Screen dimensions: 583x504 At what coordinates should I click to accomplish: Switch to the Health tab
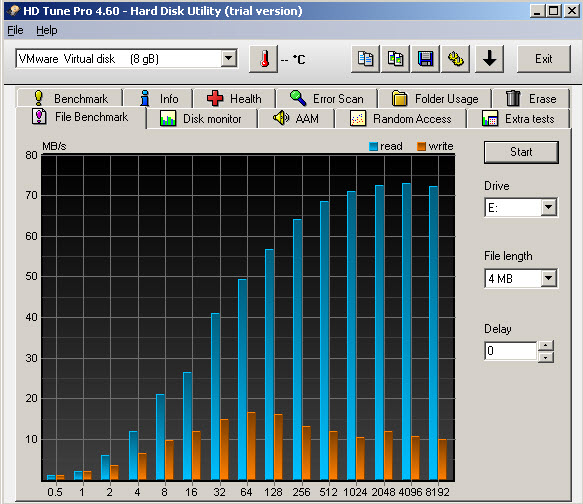point(235,98)
